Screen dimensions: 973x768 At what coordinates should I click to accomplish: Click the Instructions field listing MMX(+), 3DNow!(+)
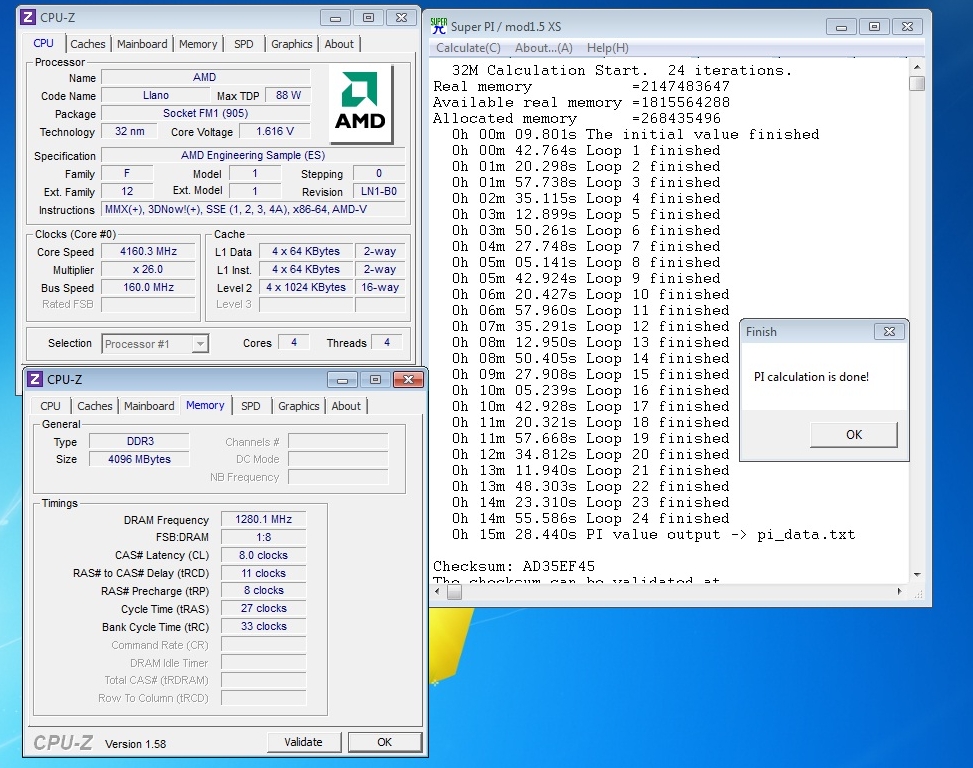[253, 209]
